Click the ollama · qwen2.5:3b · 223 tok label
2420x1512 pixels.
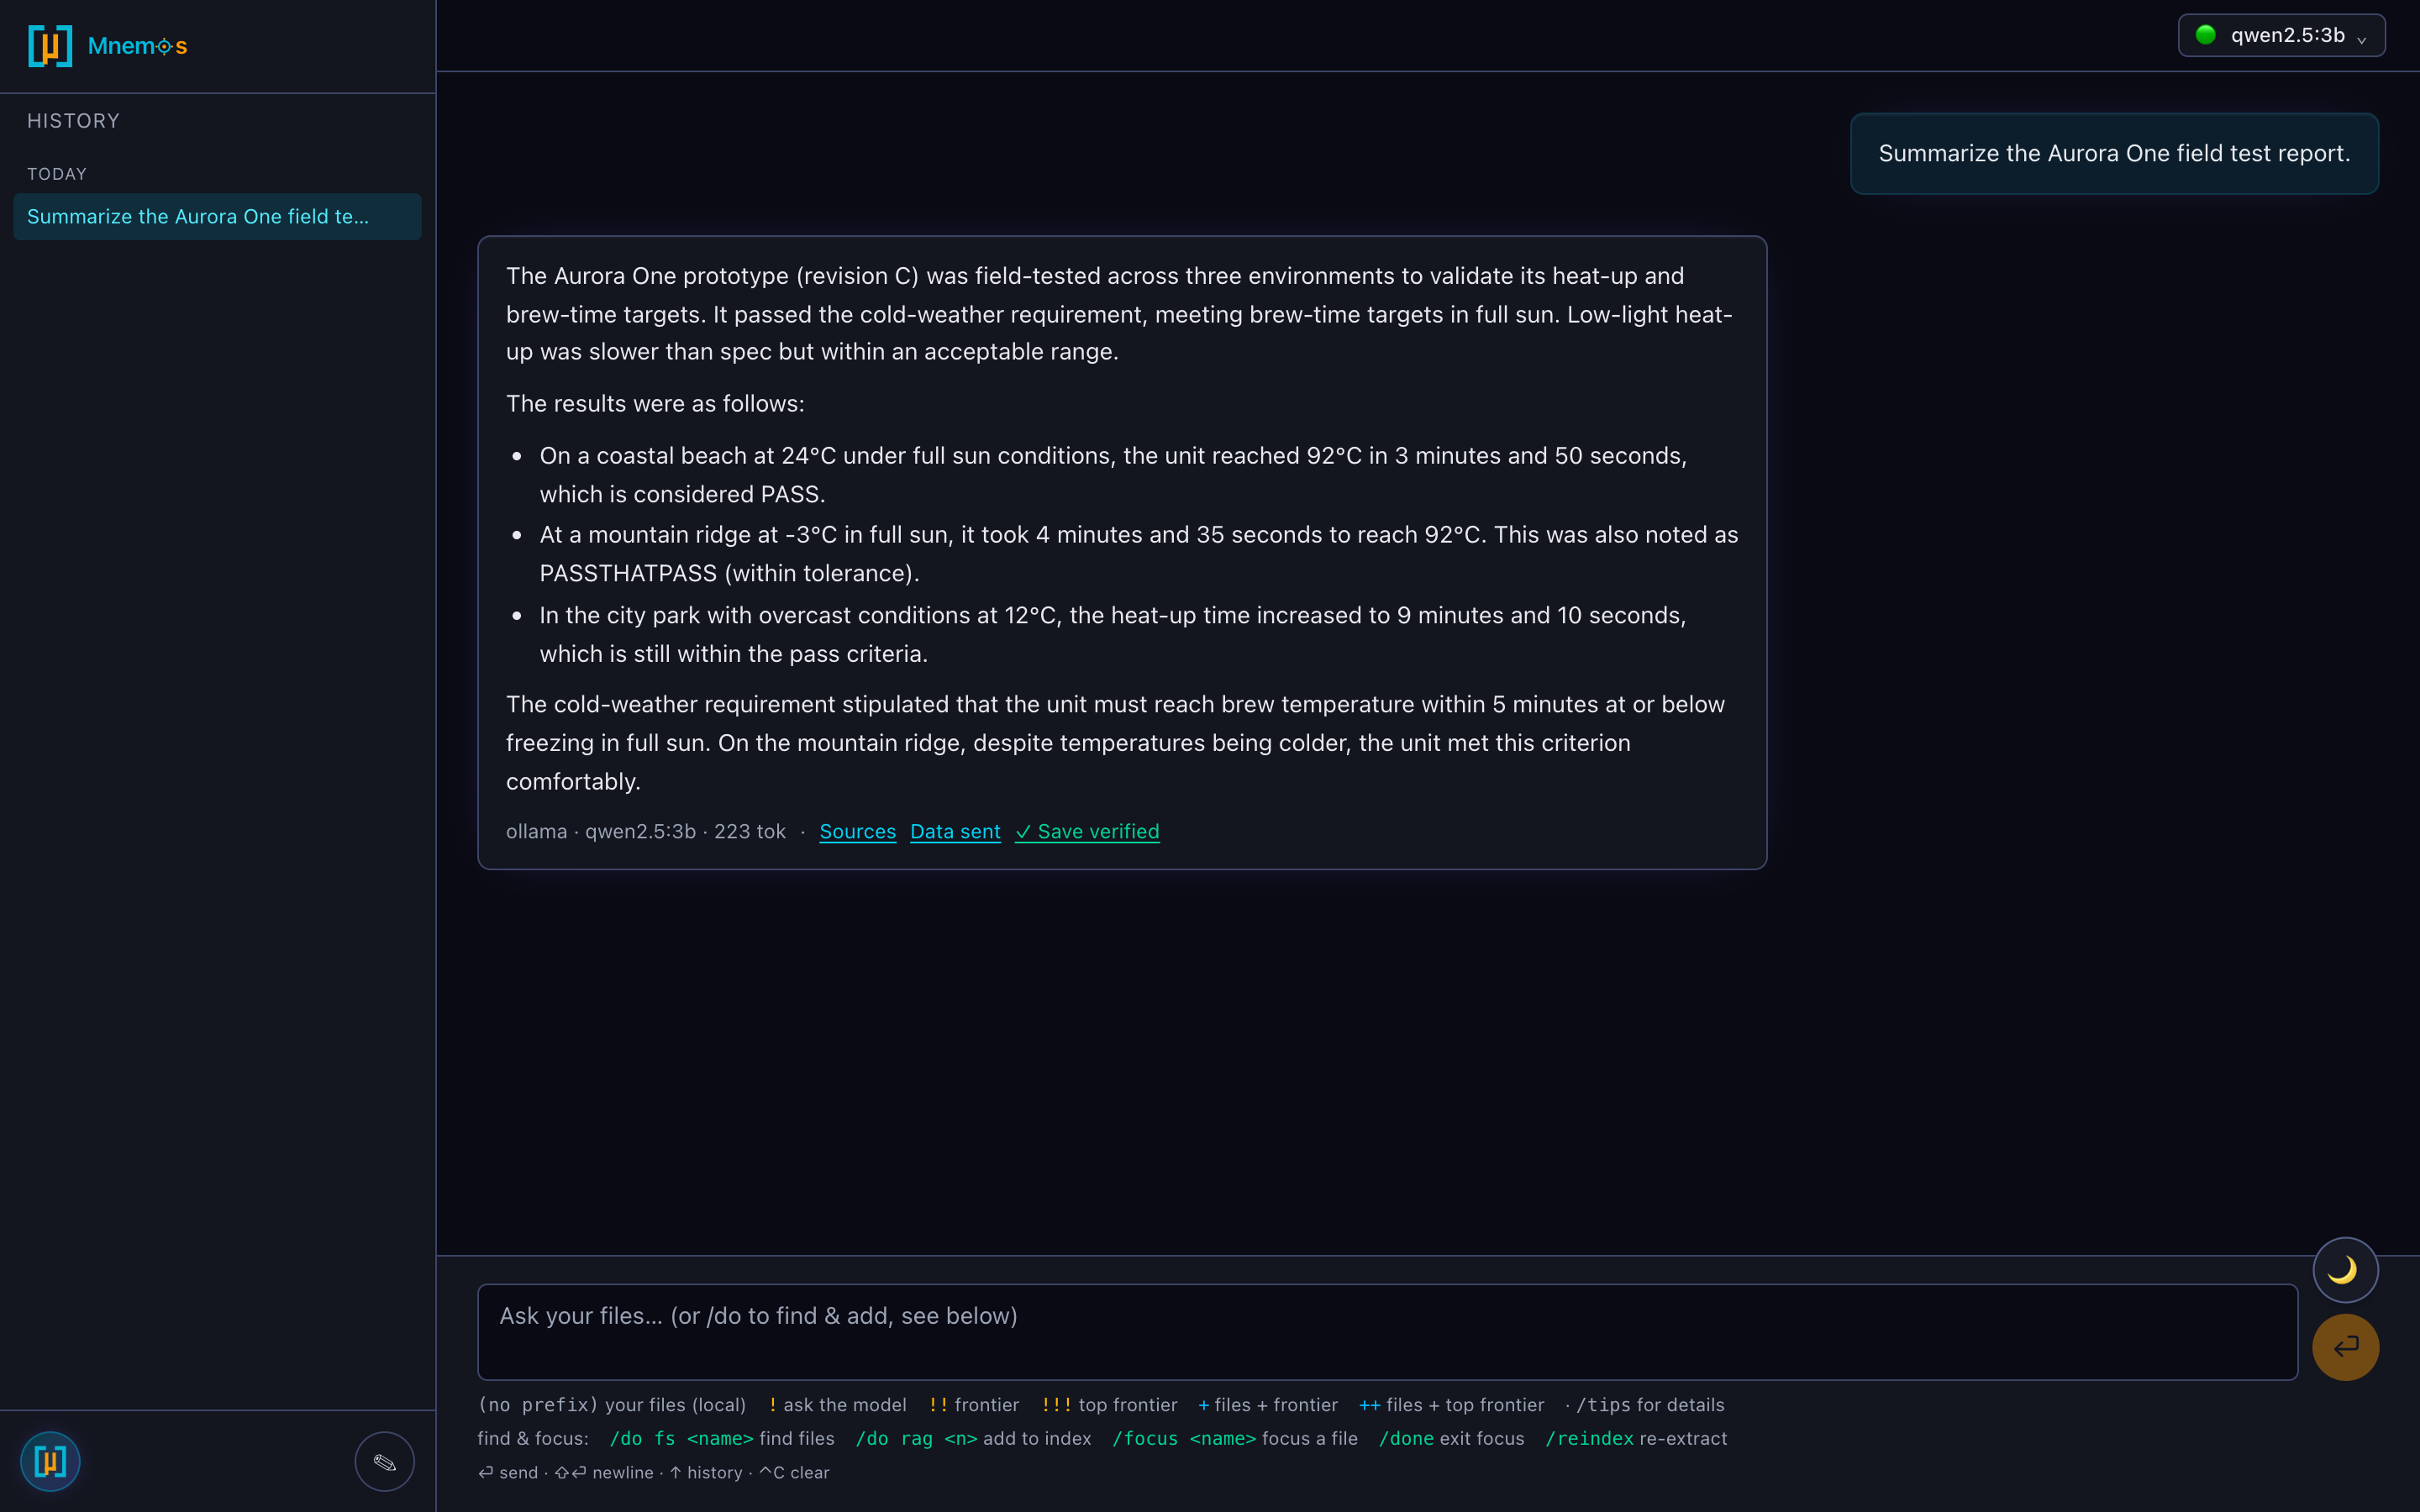tap(646, 831)
